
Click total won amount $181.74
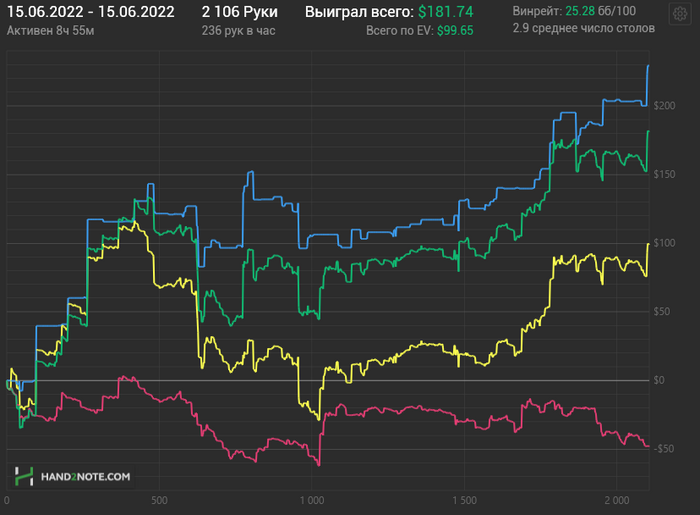(446, 12)
